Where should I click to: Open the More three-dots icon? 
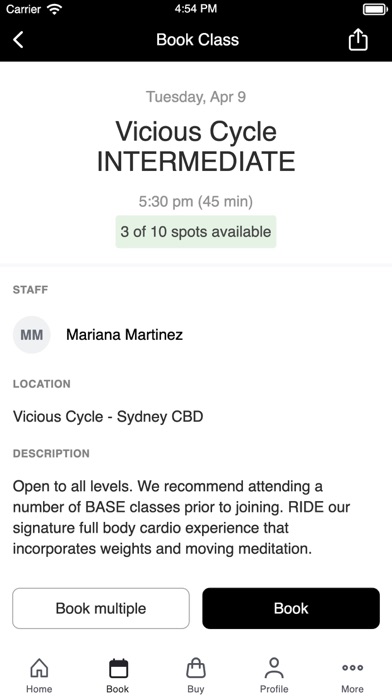click(352, 668)
